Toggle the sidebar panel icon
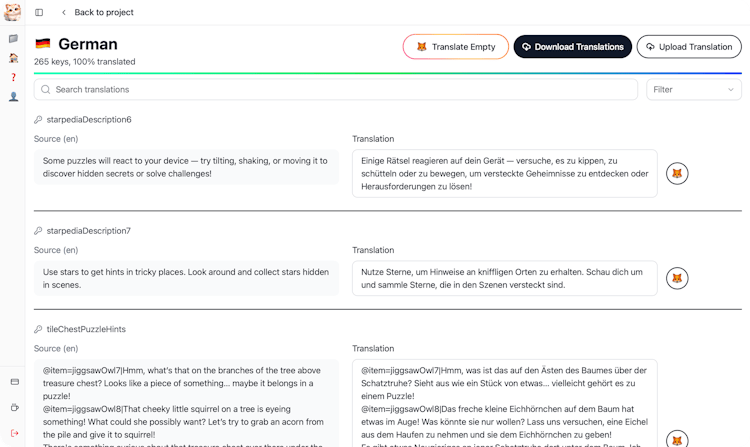This screenshot has width=750, height=447. pyautogui.click(x=39, y=13)
